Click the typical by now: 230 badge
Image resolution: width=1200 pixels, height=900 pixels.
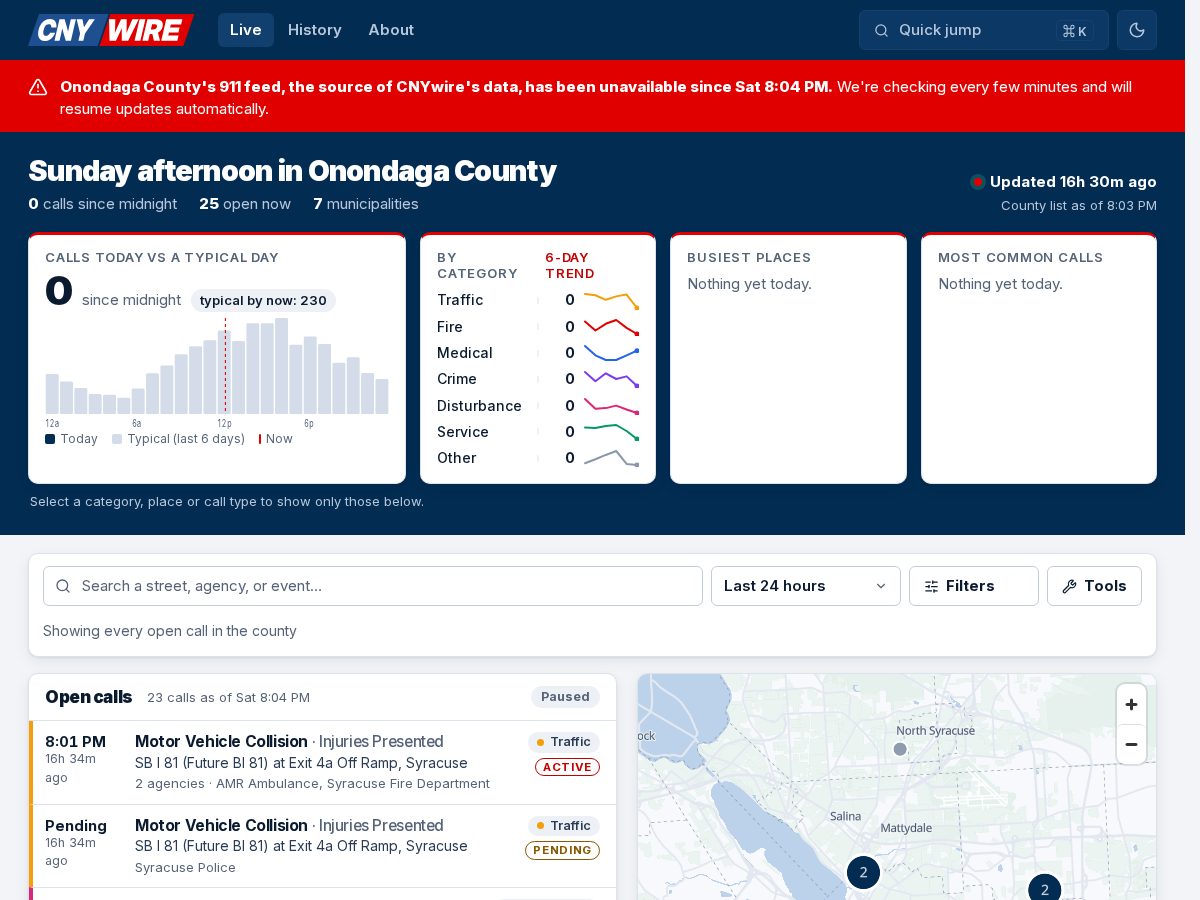coord(263,301)
